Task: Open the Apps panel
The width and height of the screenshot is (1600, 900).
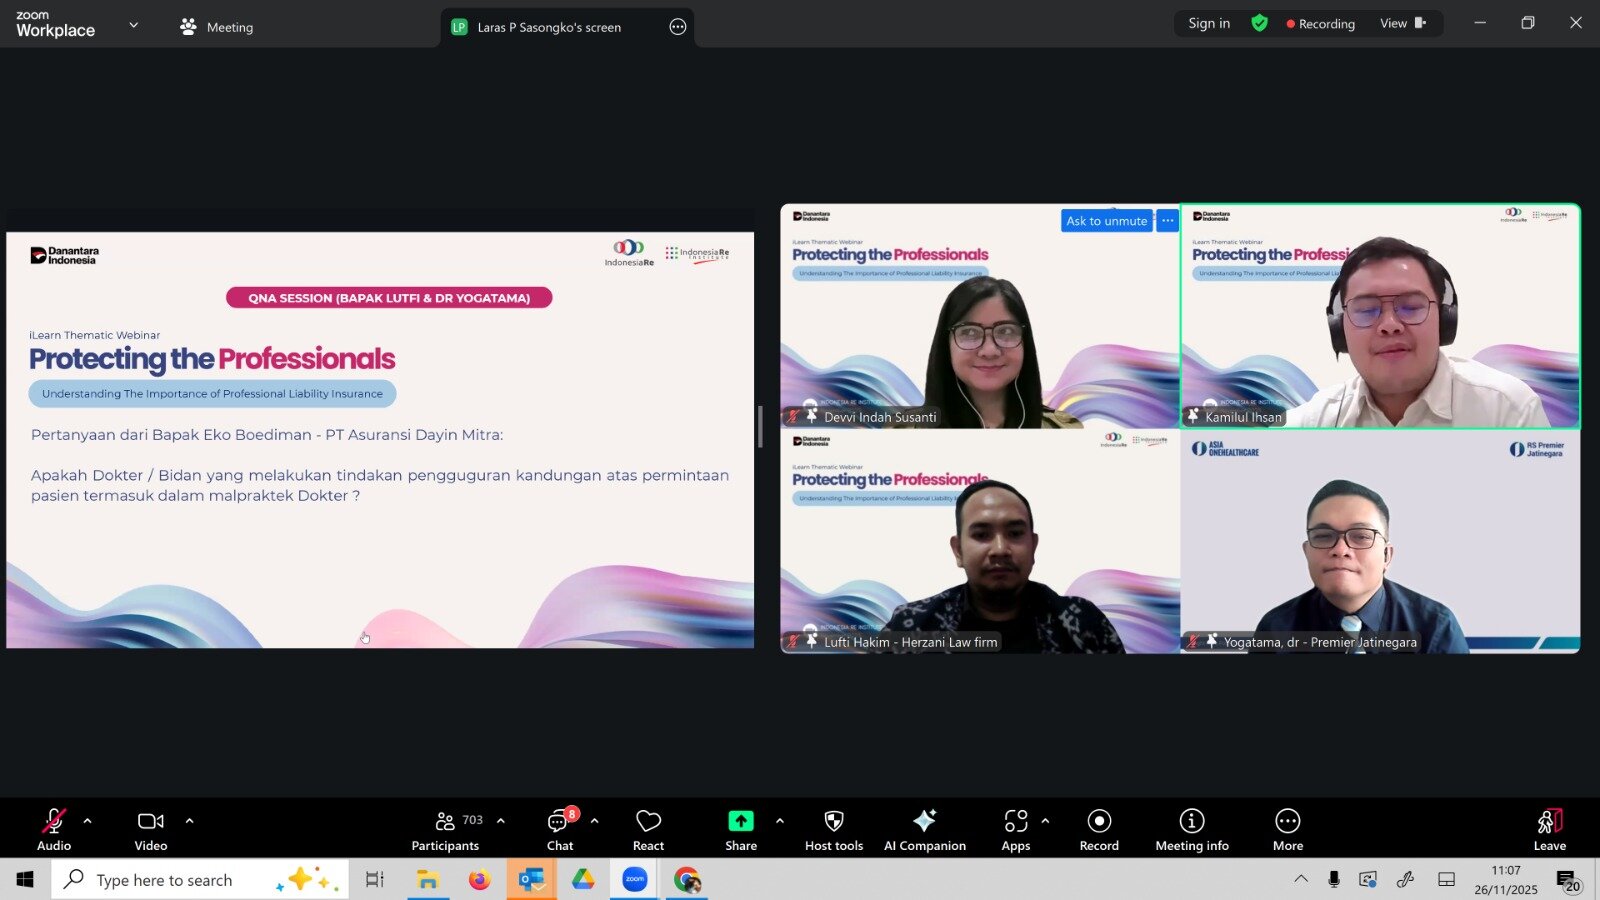Action: [1015, 830]
